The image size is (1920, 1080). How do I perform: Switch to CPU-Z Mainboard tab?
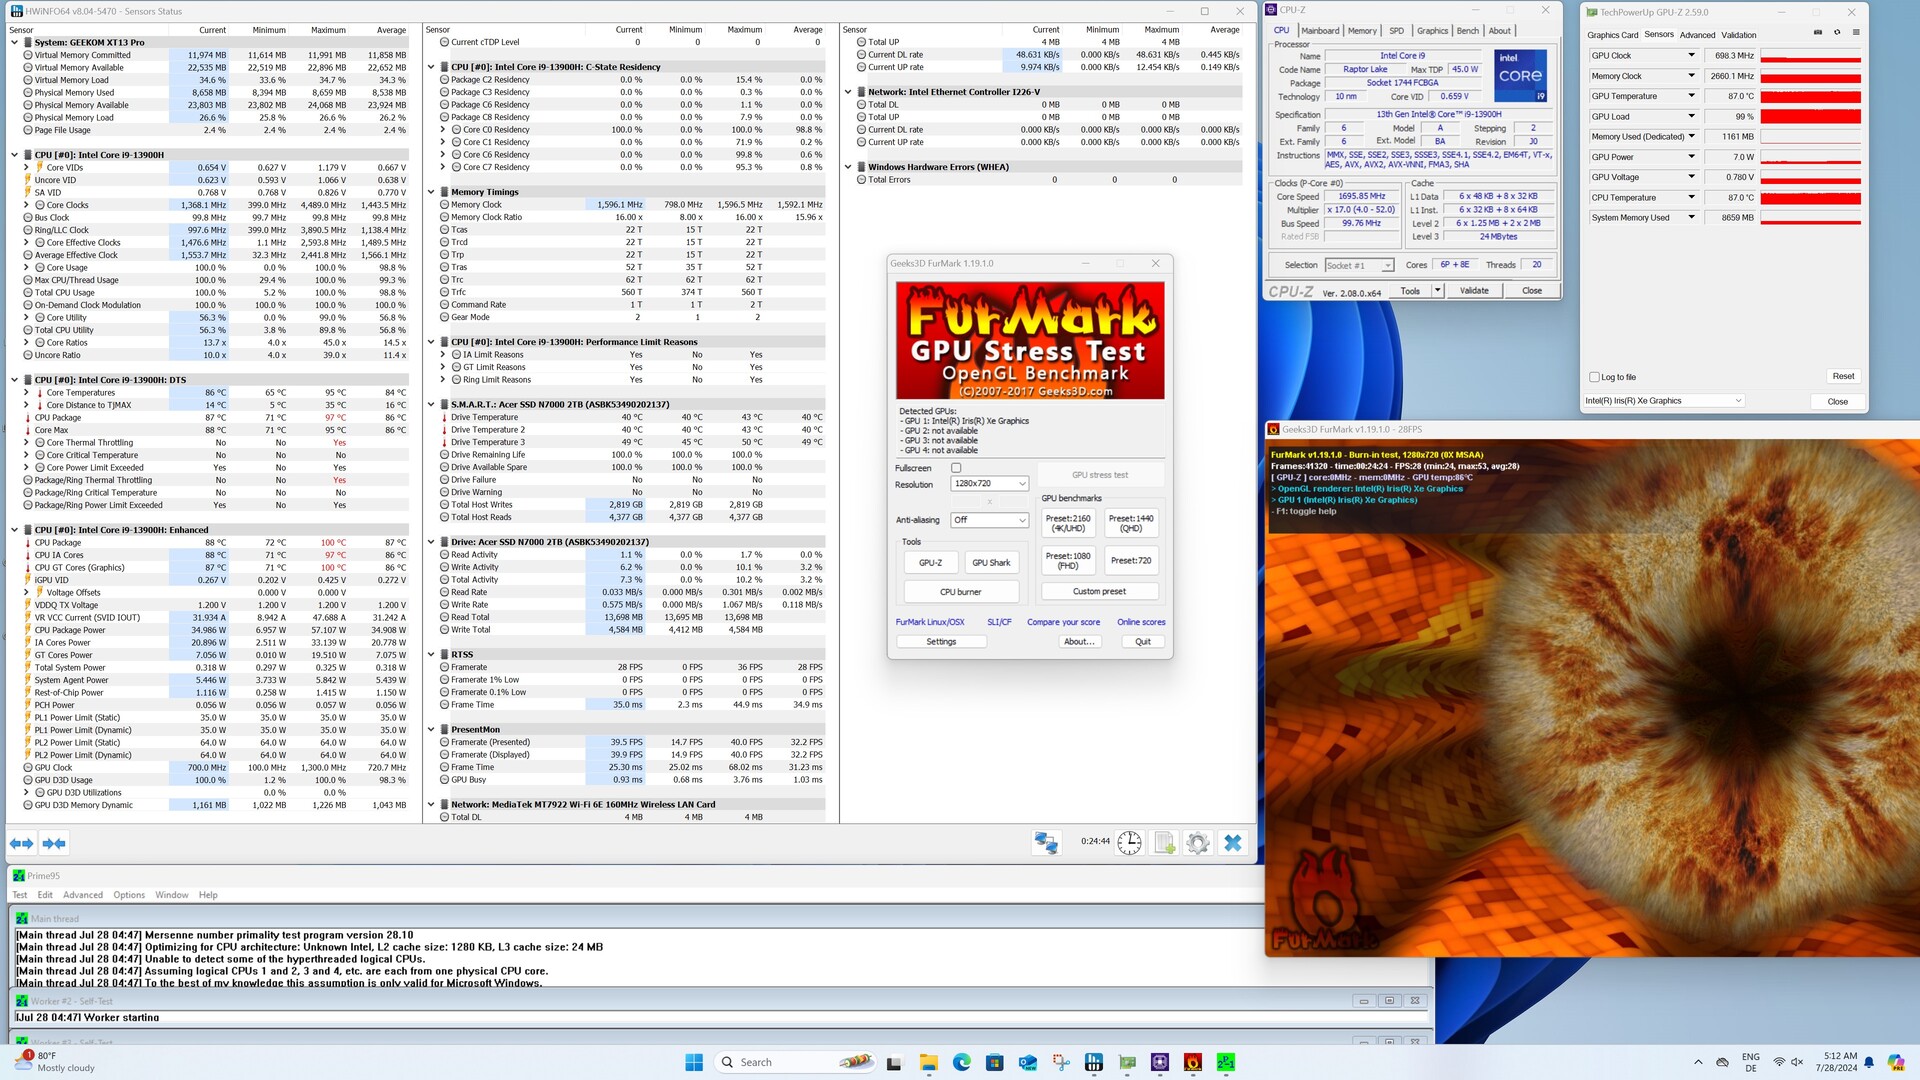point(1320,31)
